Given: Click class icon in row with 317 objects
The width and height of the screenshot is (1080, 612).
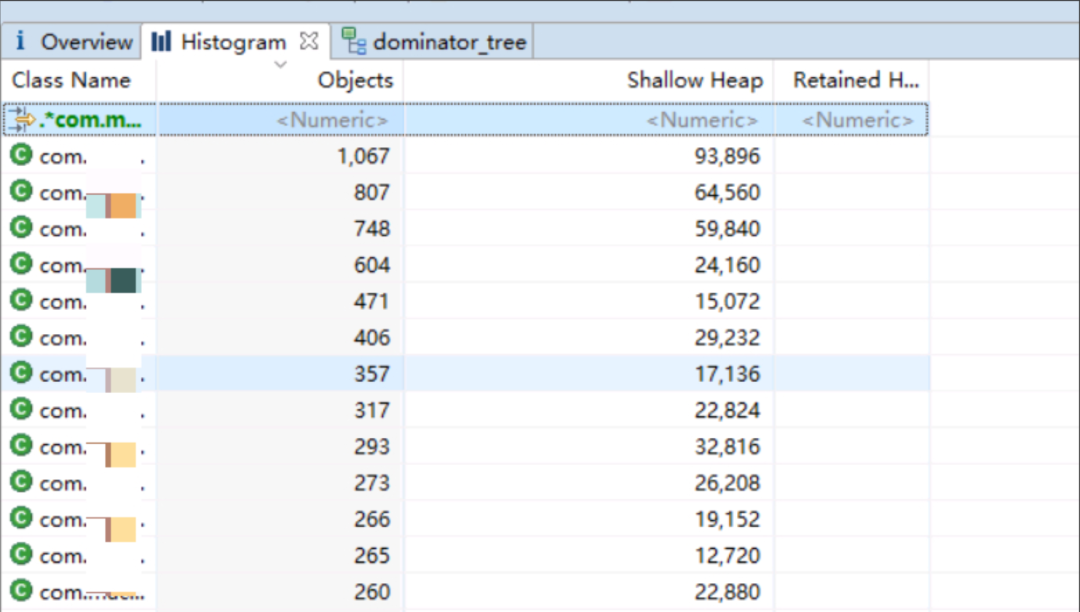Looking at the screenshot, I should [21, 409].
